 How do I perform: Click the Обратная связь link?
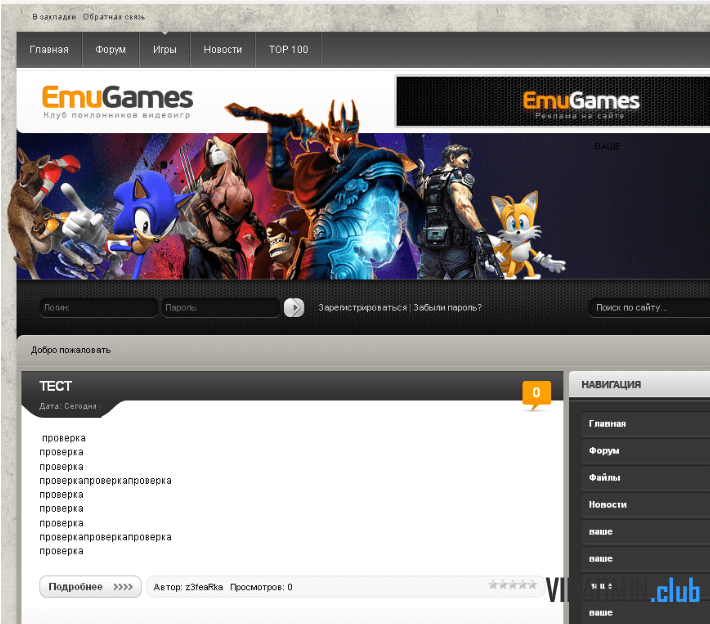pos(114,17)
